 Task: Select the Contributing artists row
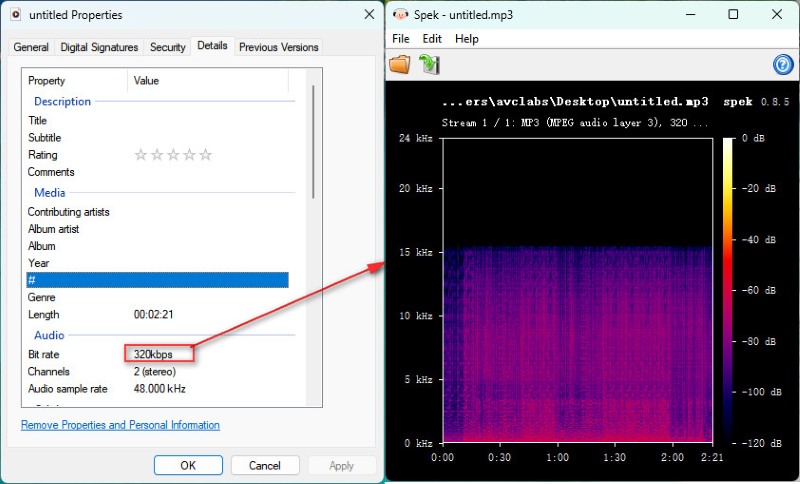(157, 212)
